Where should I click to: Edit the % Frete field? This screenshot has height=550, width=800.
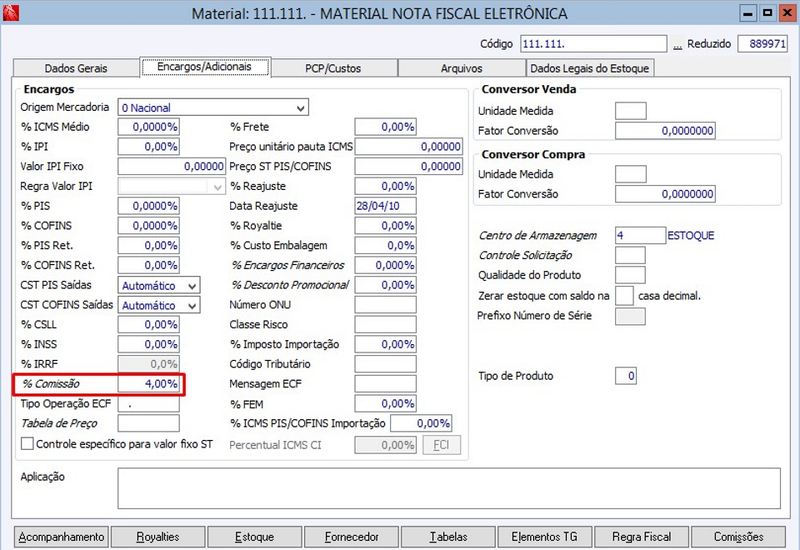point(386,127)
